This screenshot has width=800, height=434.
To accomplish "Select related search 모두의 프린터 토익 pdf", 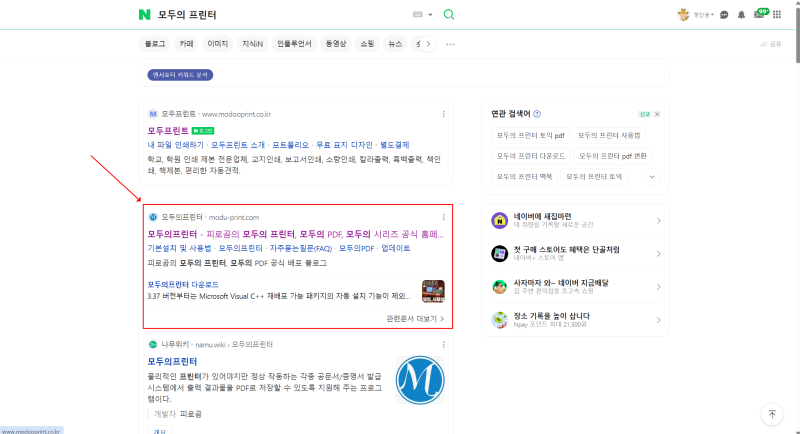I will point(530,136).
